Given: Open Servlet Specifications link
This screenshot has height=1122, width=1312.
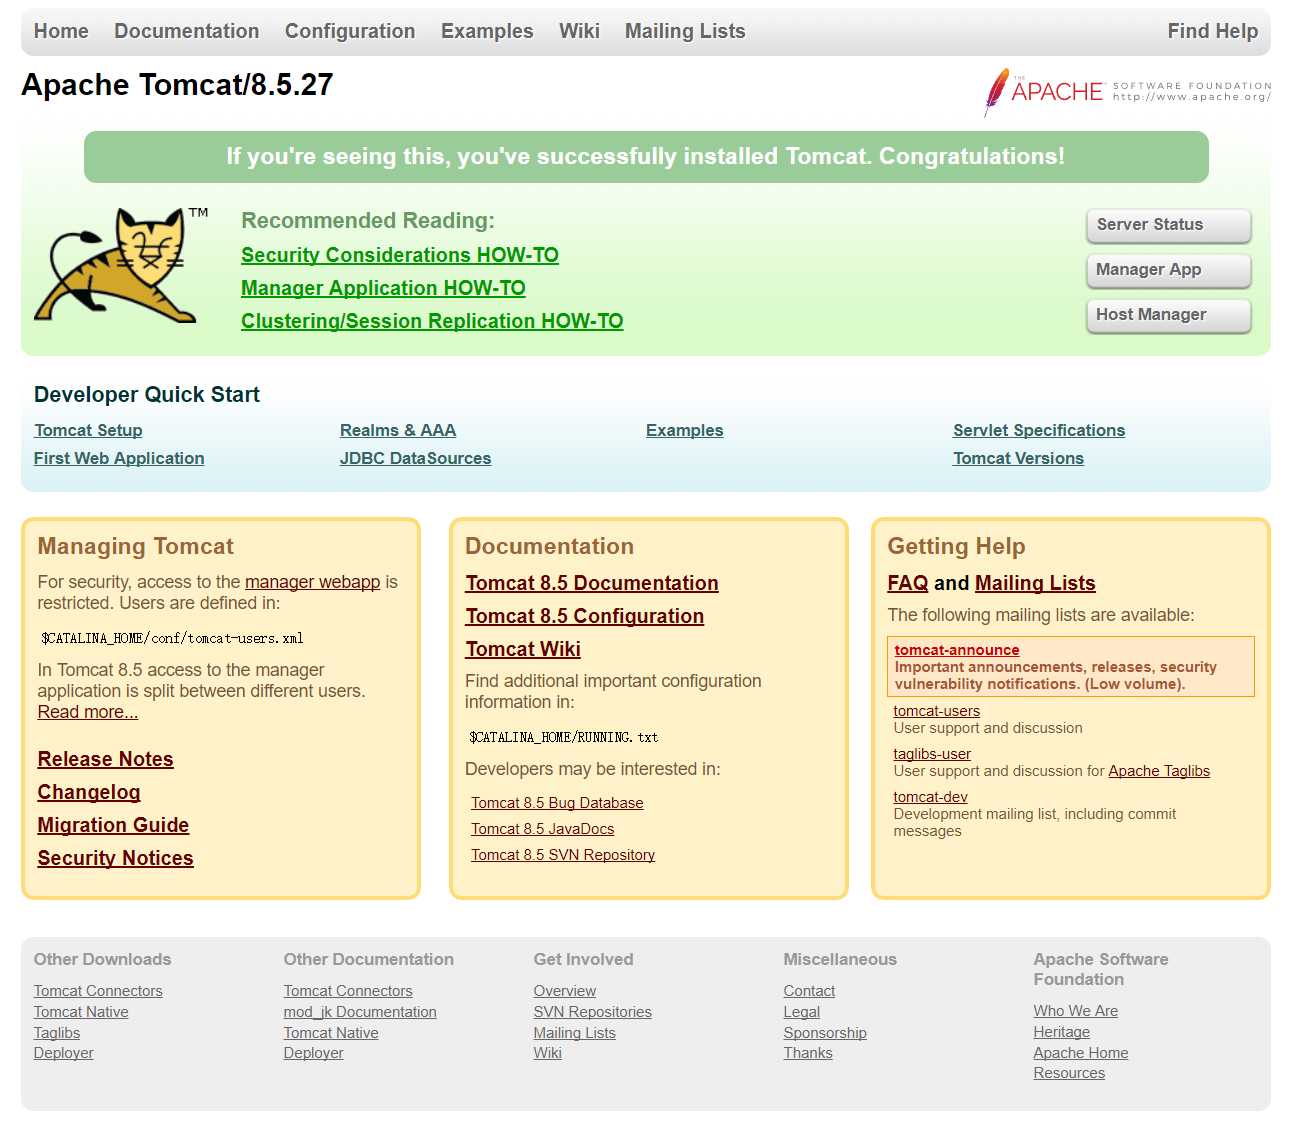Looking at the screenshot, I should [1039, 430].
